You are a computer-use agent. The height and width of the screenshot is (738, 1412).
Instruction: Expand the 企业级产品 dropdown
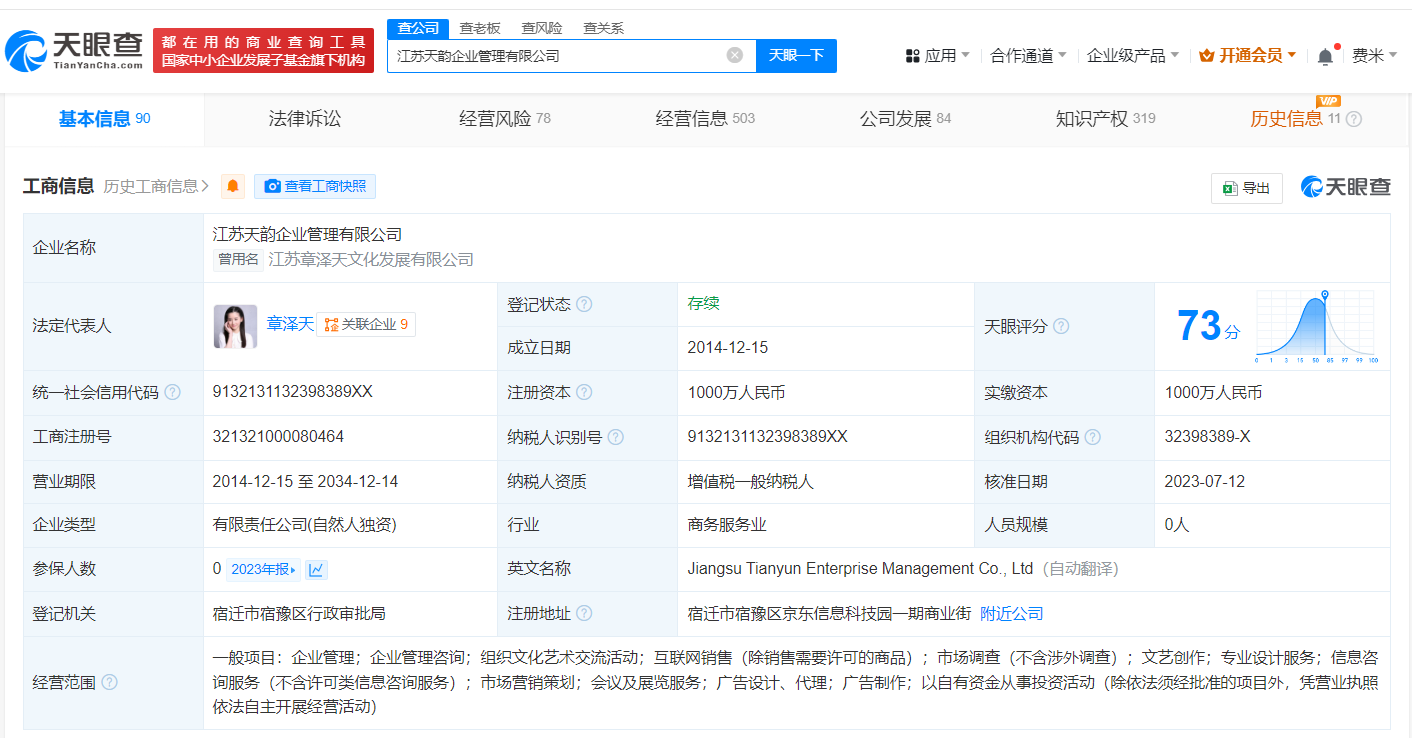coord(1133,55)
